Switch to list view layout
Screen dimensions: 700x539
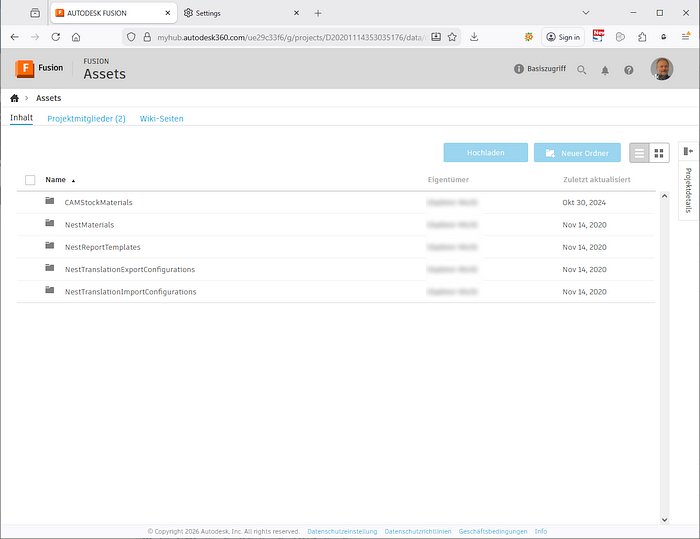click(639, 153)
